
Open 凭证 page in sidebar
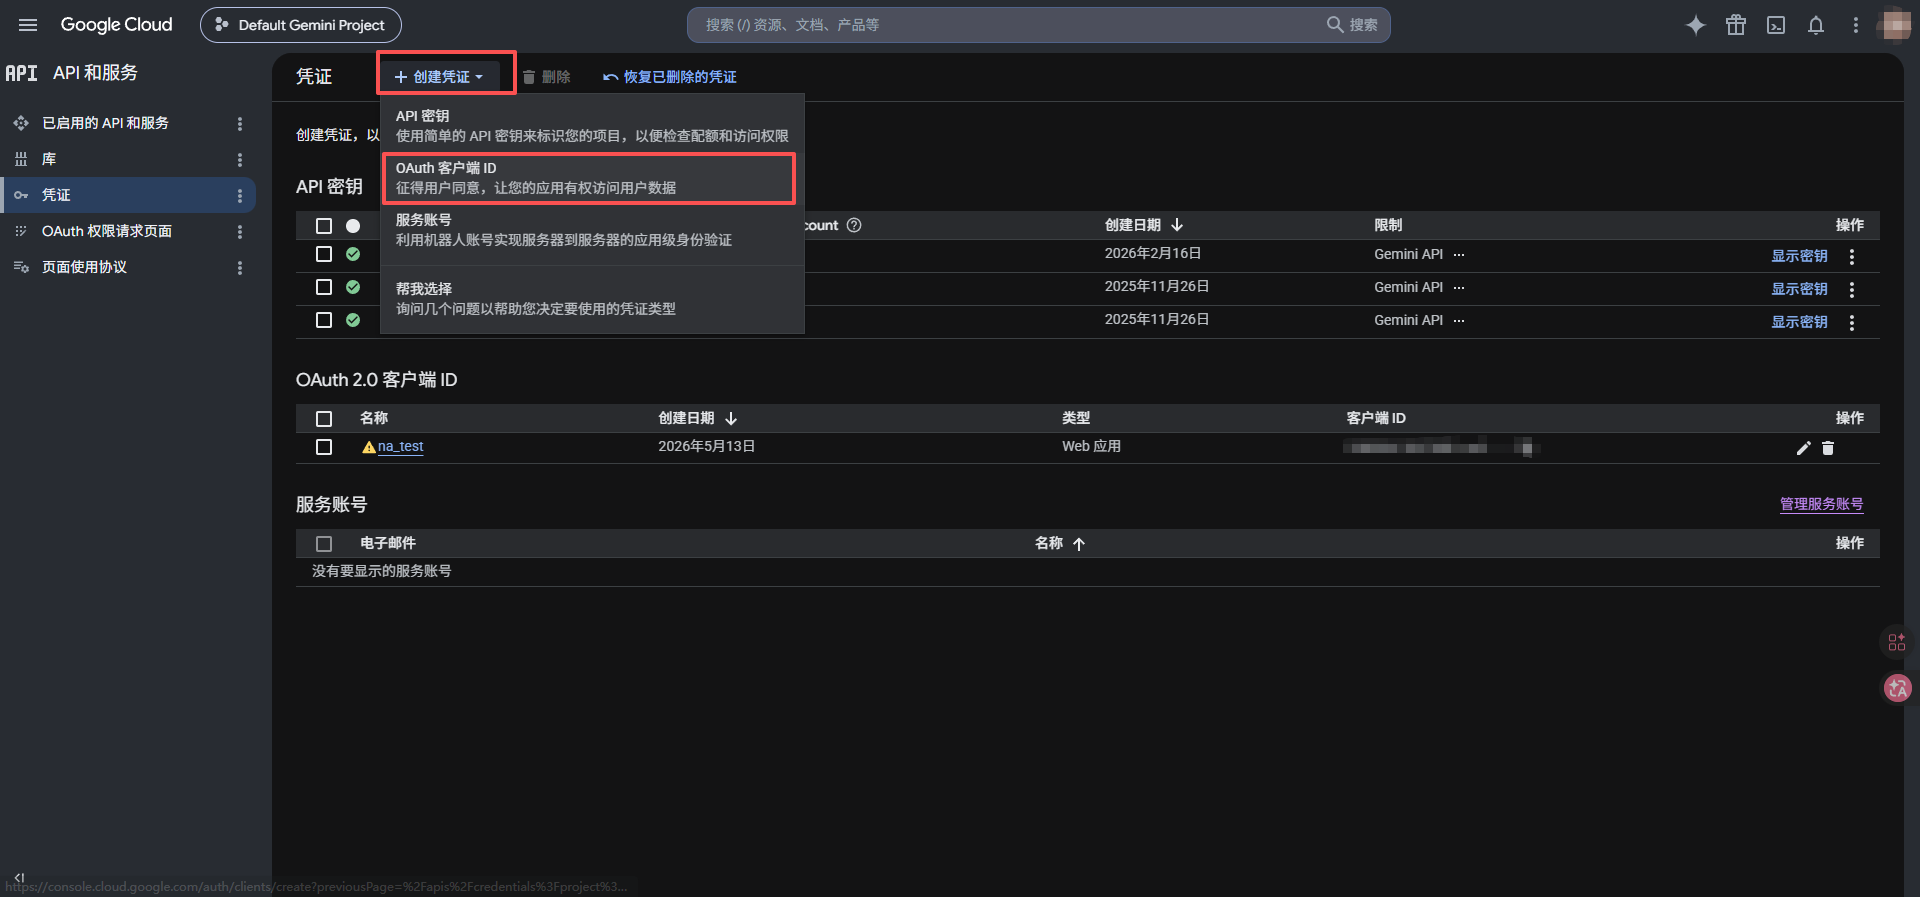click(56, 195)
